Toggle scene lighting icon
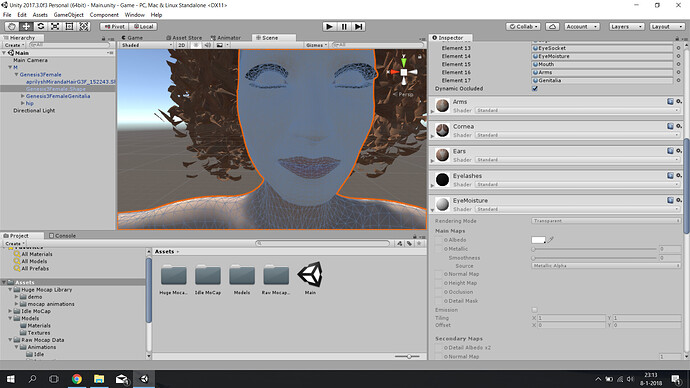The height and width of the screenshot is (388, 690). 196,45
